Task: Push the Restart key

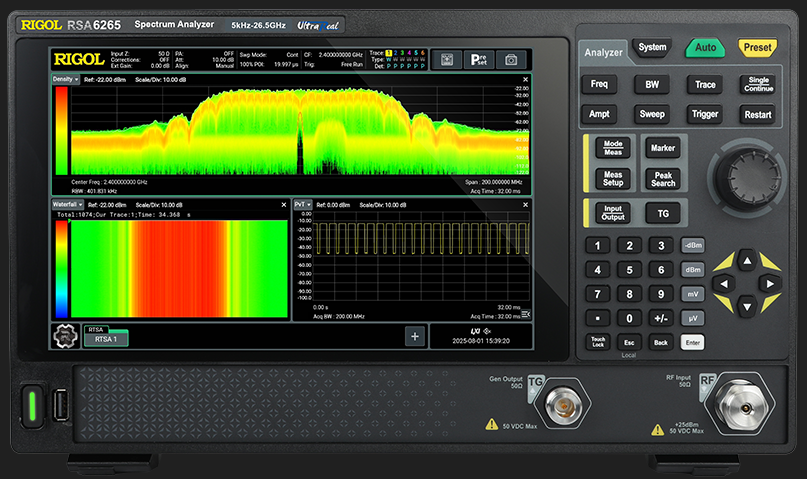Action: [758, 115]
